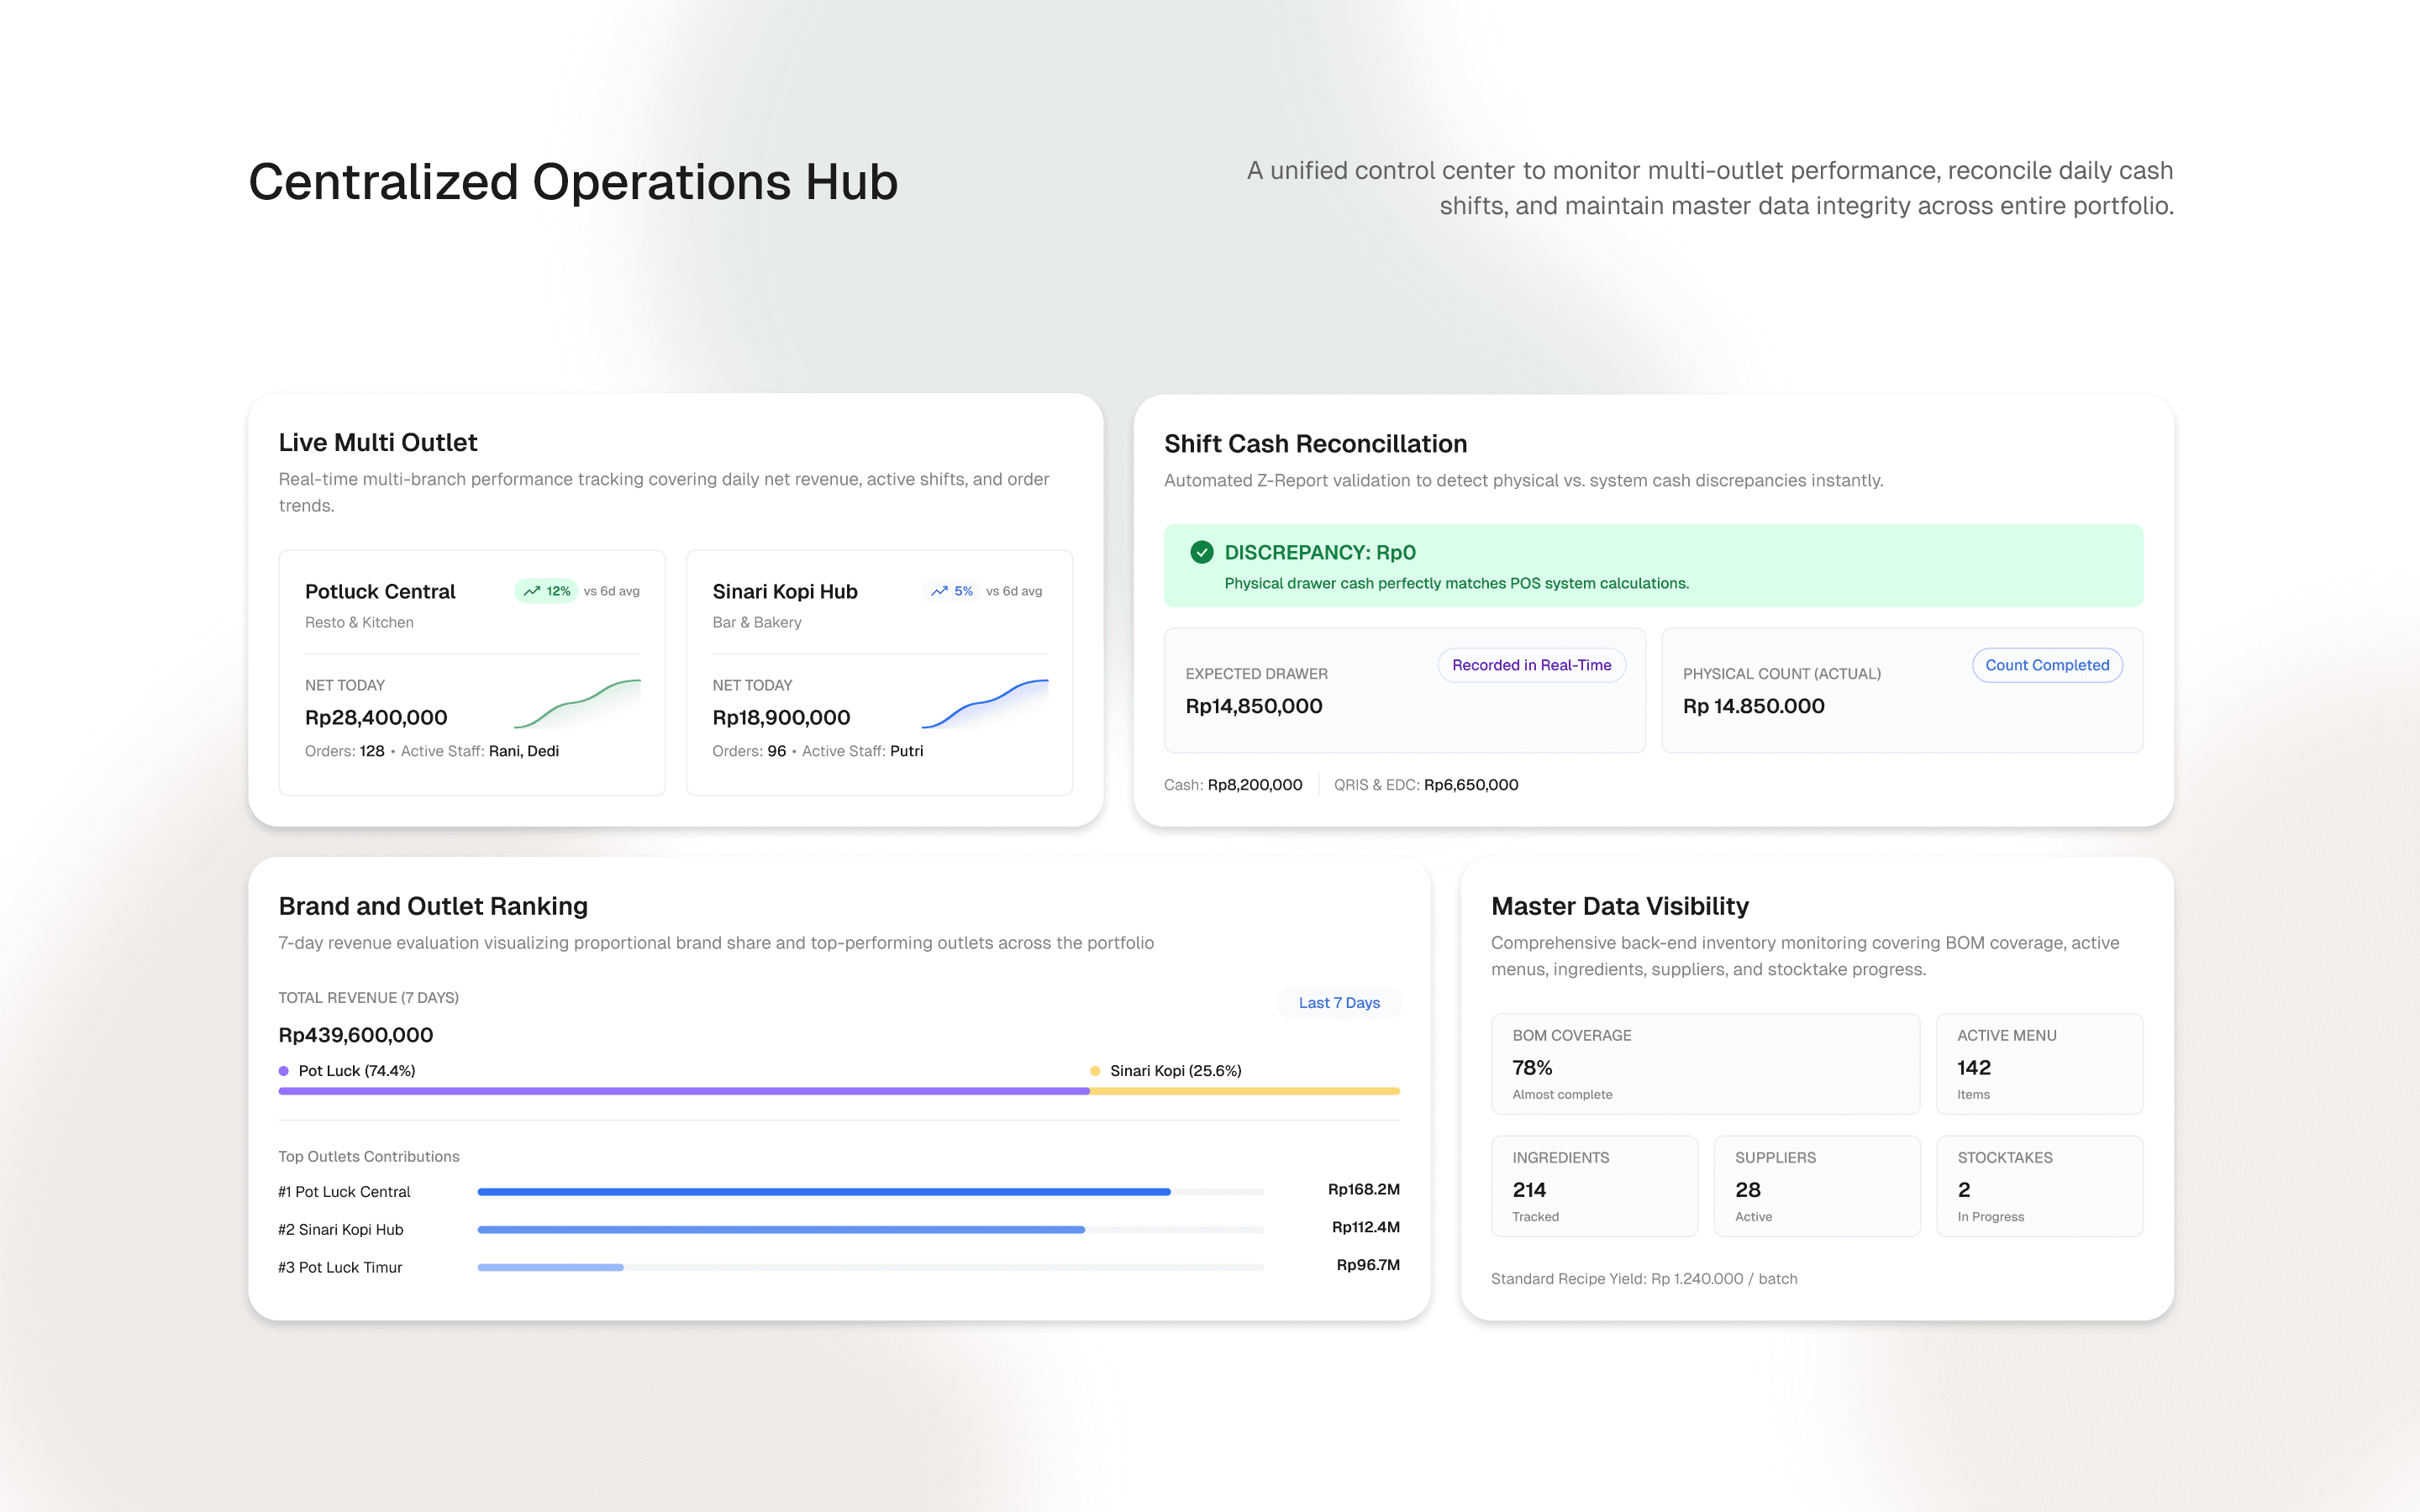
Task: Click the yellow Sinari Kopi brand share bar
Action: (x=1245, y=1091)
